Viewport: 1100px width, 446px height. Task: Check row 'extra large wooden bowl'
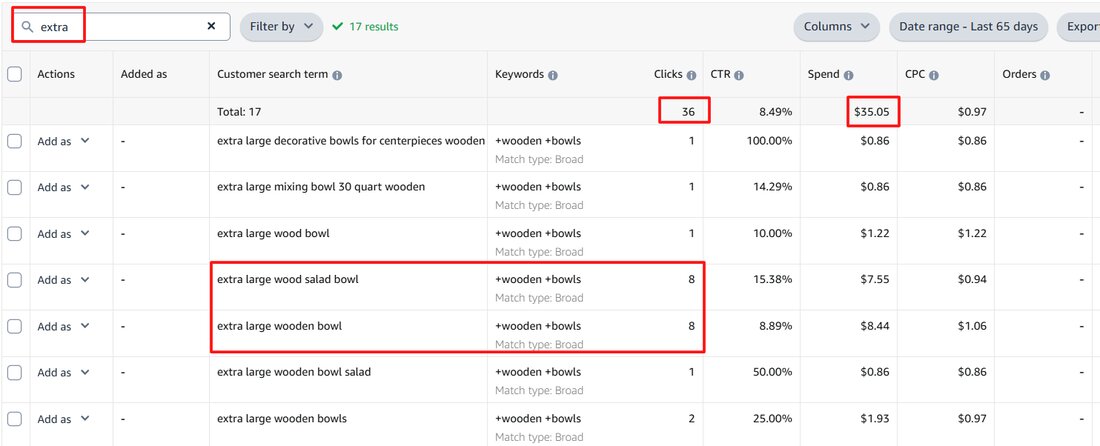[x=15, y=326]
